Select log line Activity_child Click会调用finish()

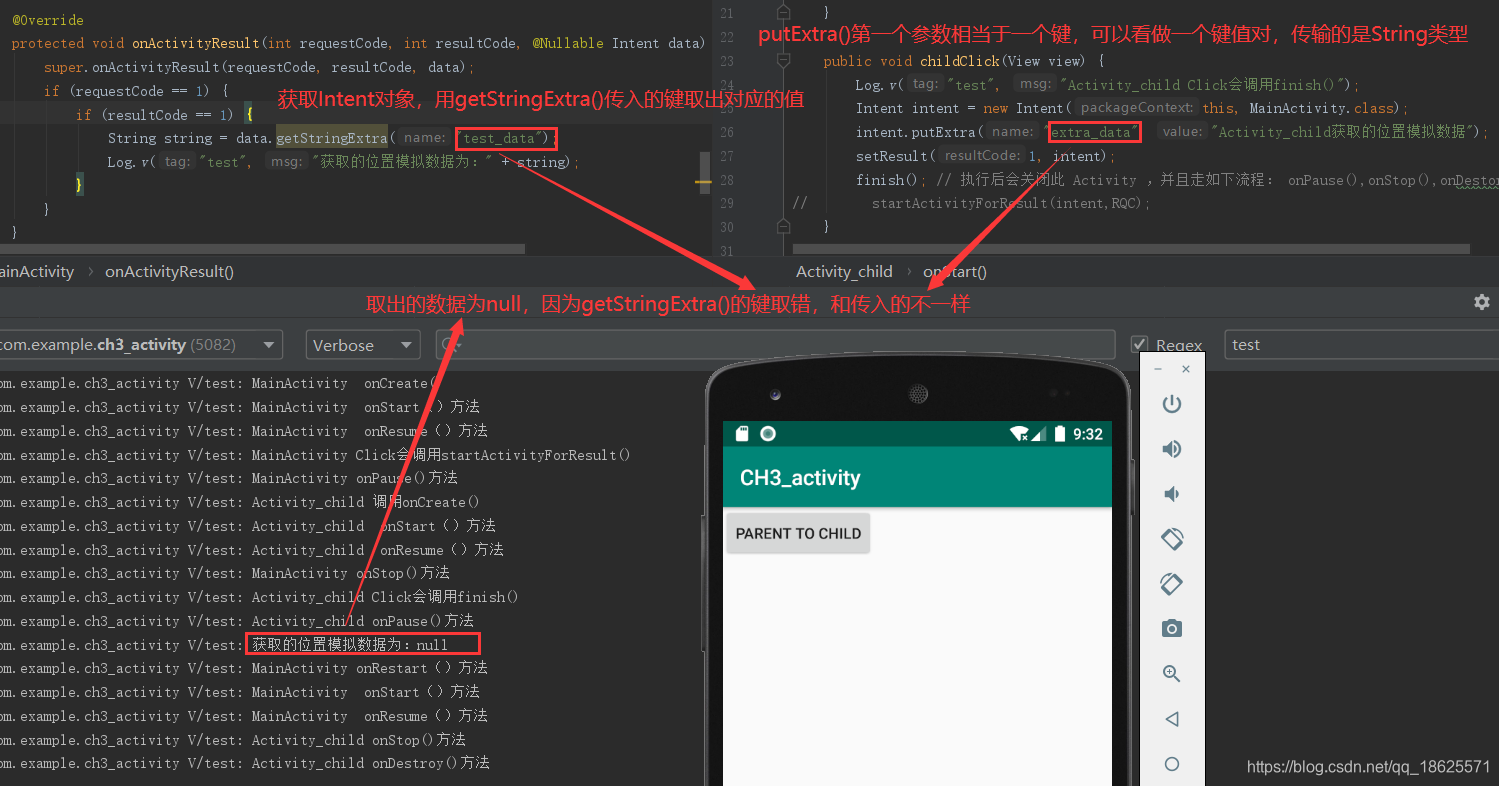point(260,597)
